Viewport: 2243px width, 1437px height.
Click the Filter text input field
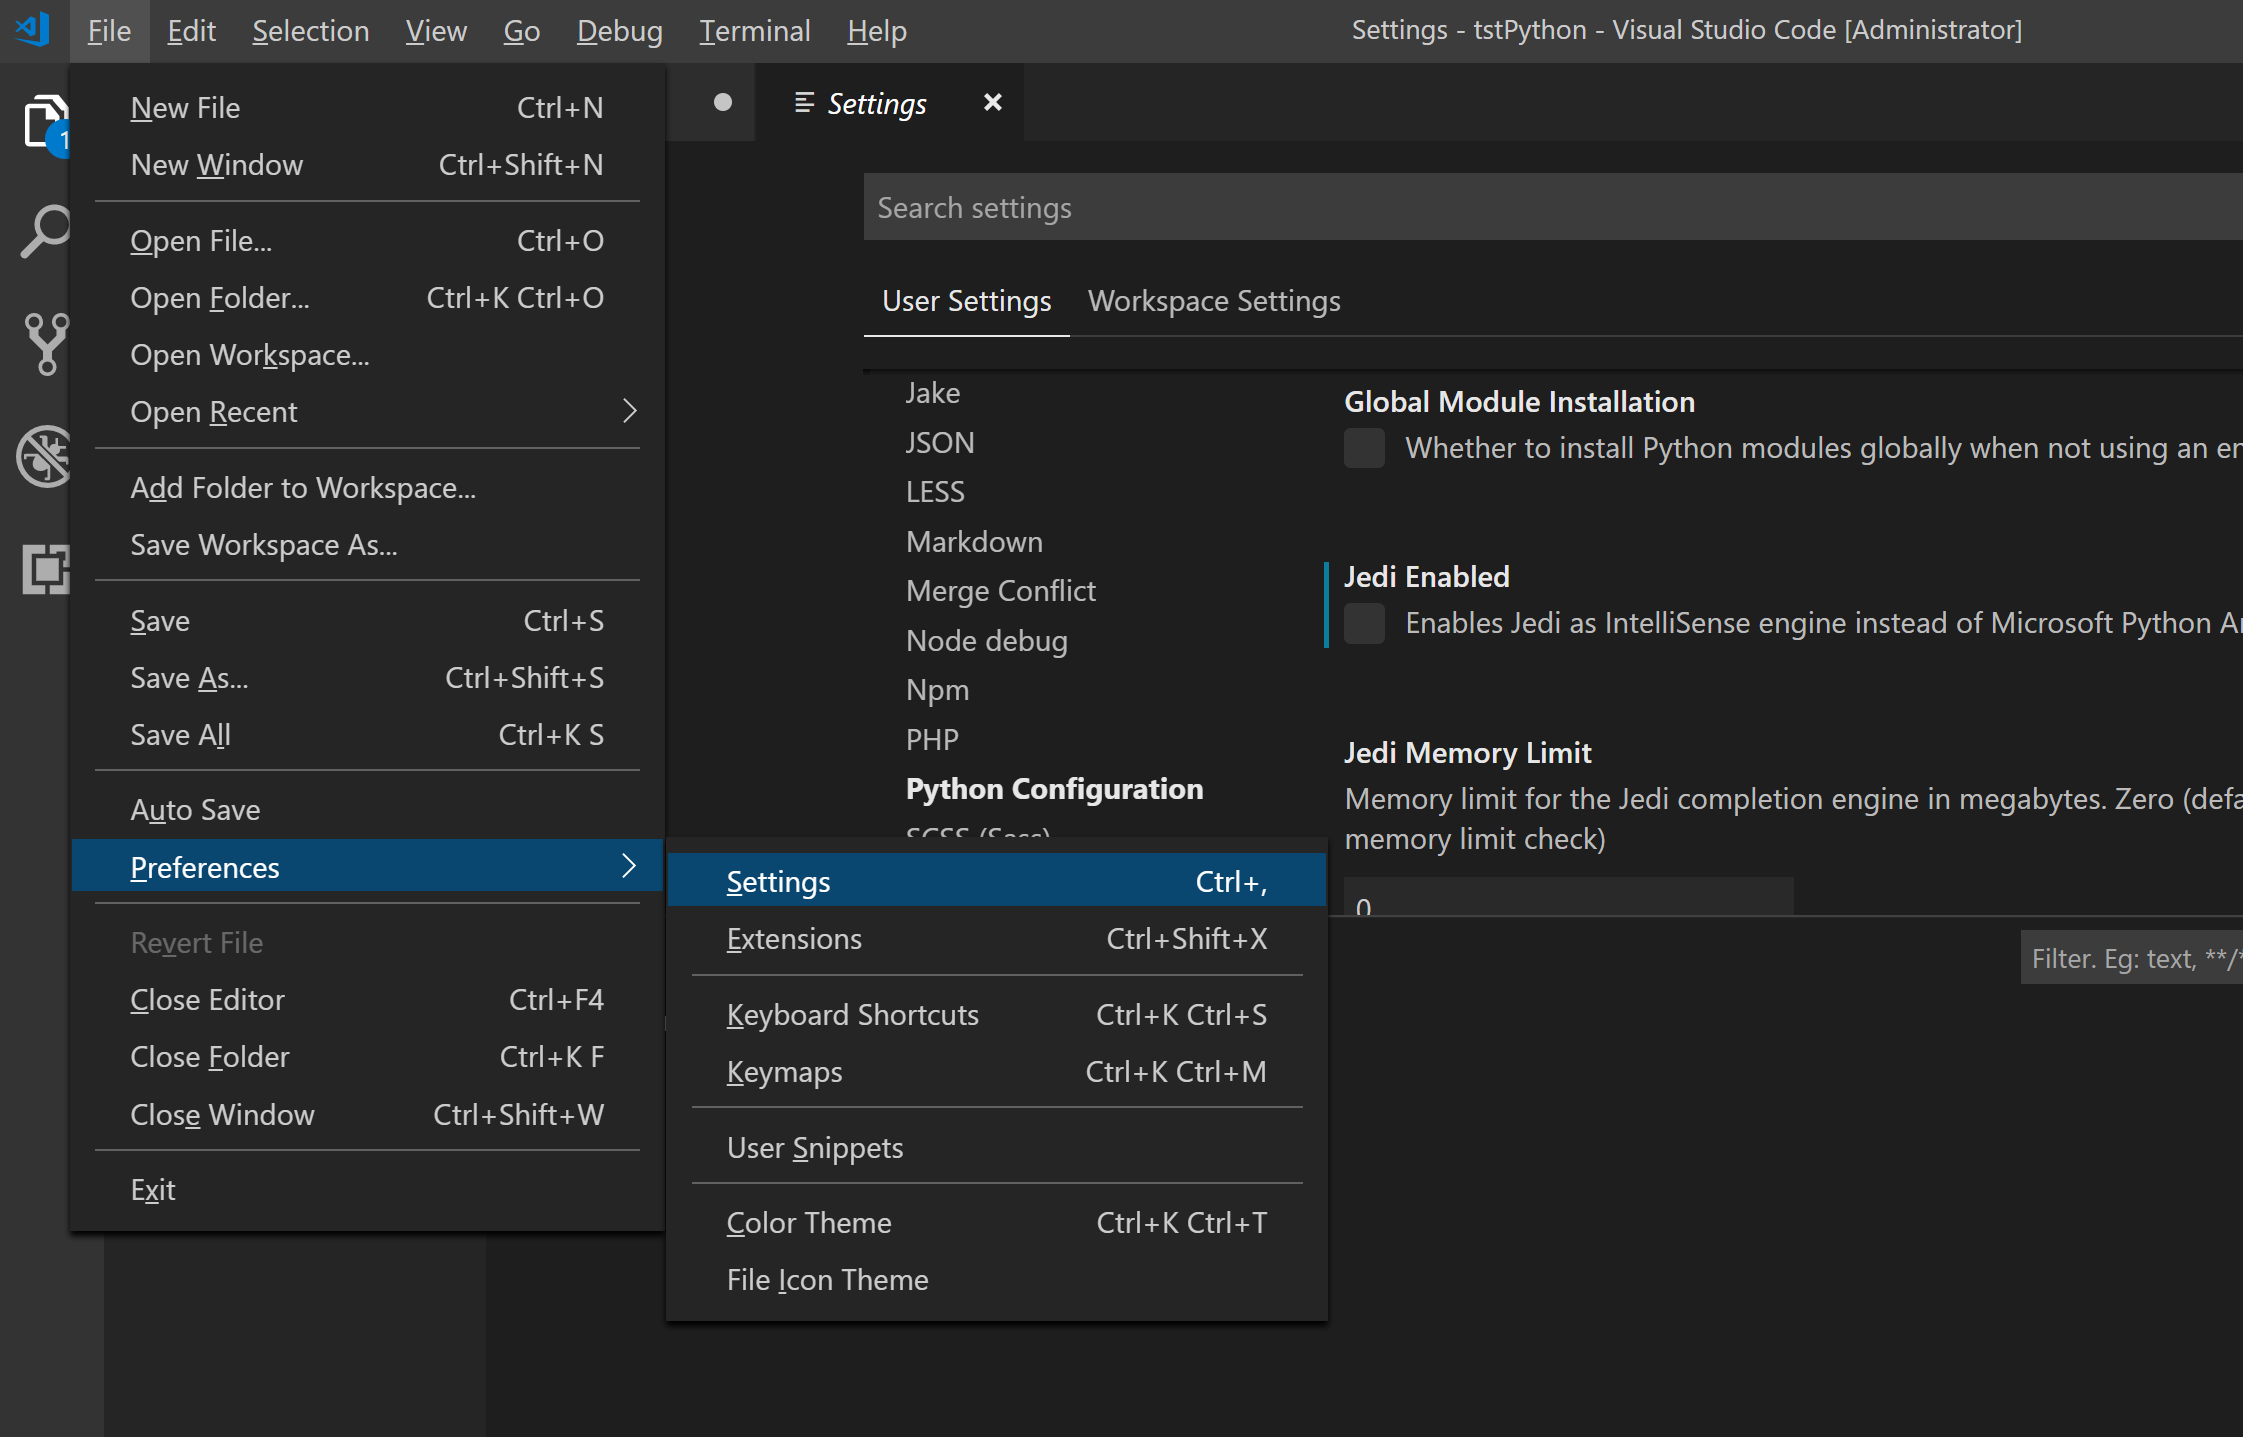coord(2132,958)
